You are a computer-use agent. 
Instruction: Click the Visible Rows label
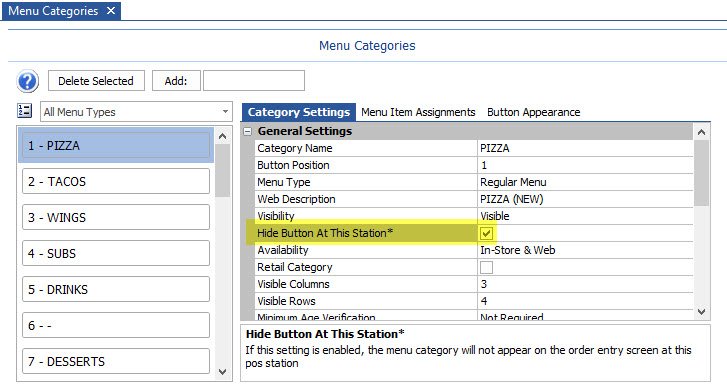(x=286, y=301)
